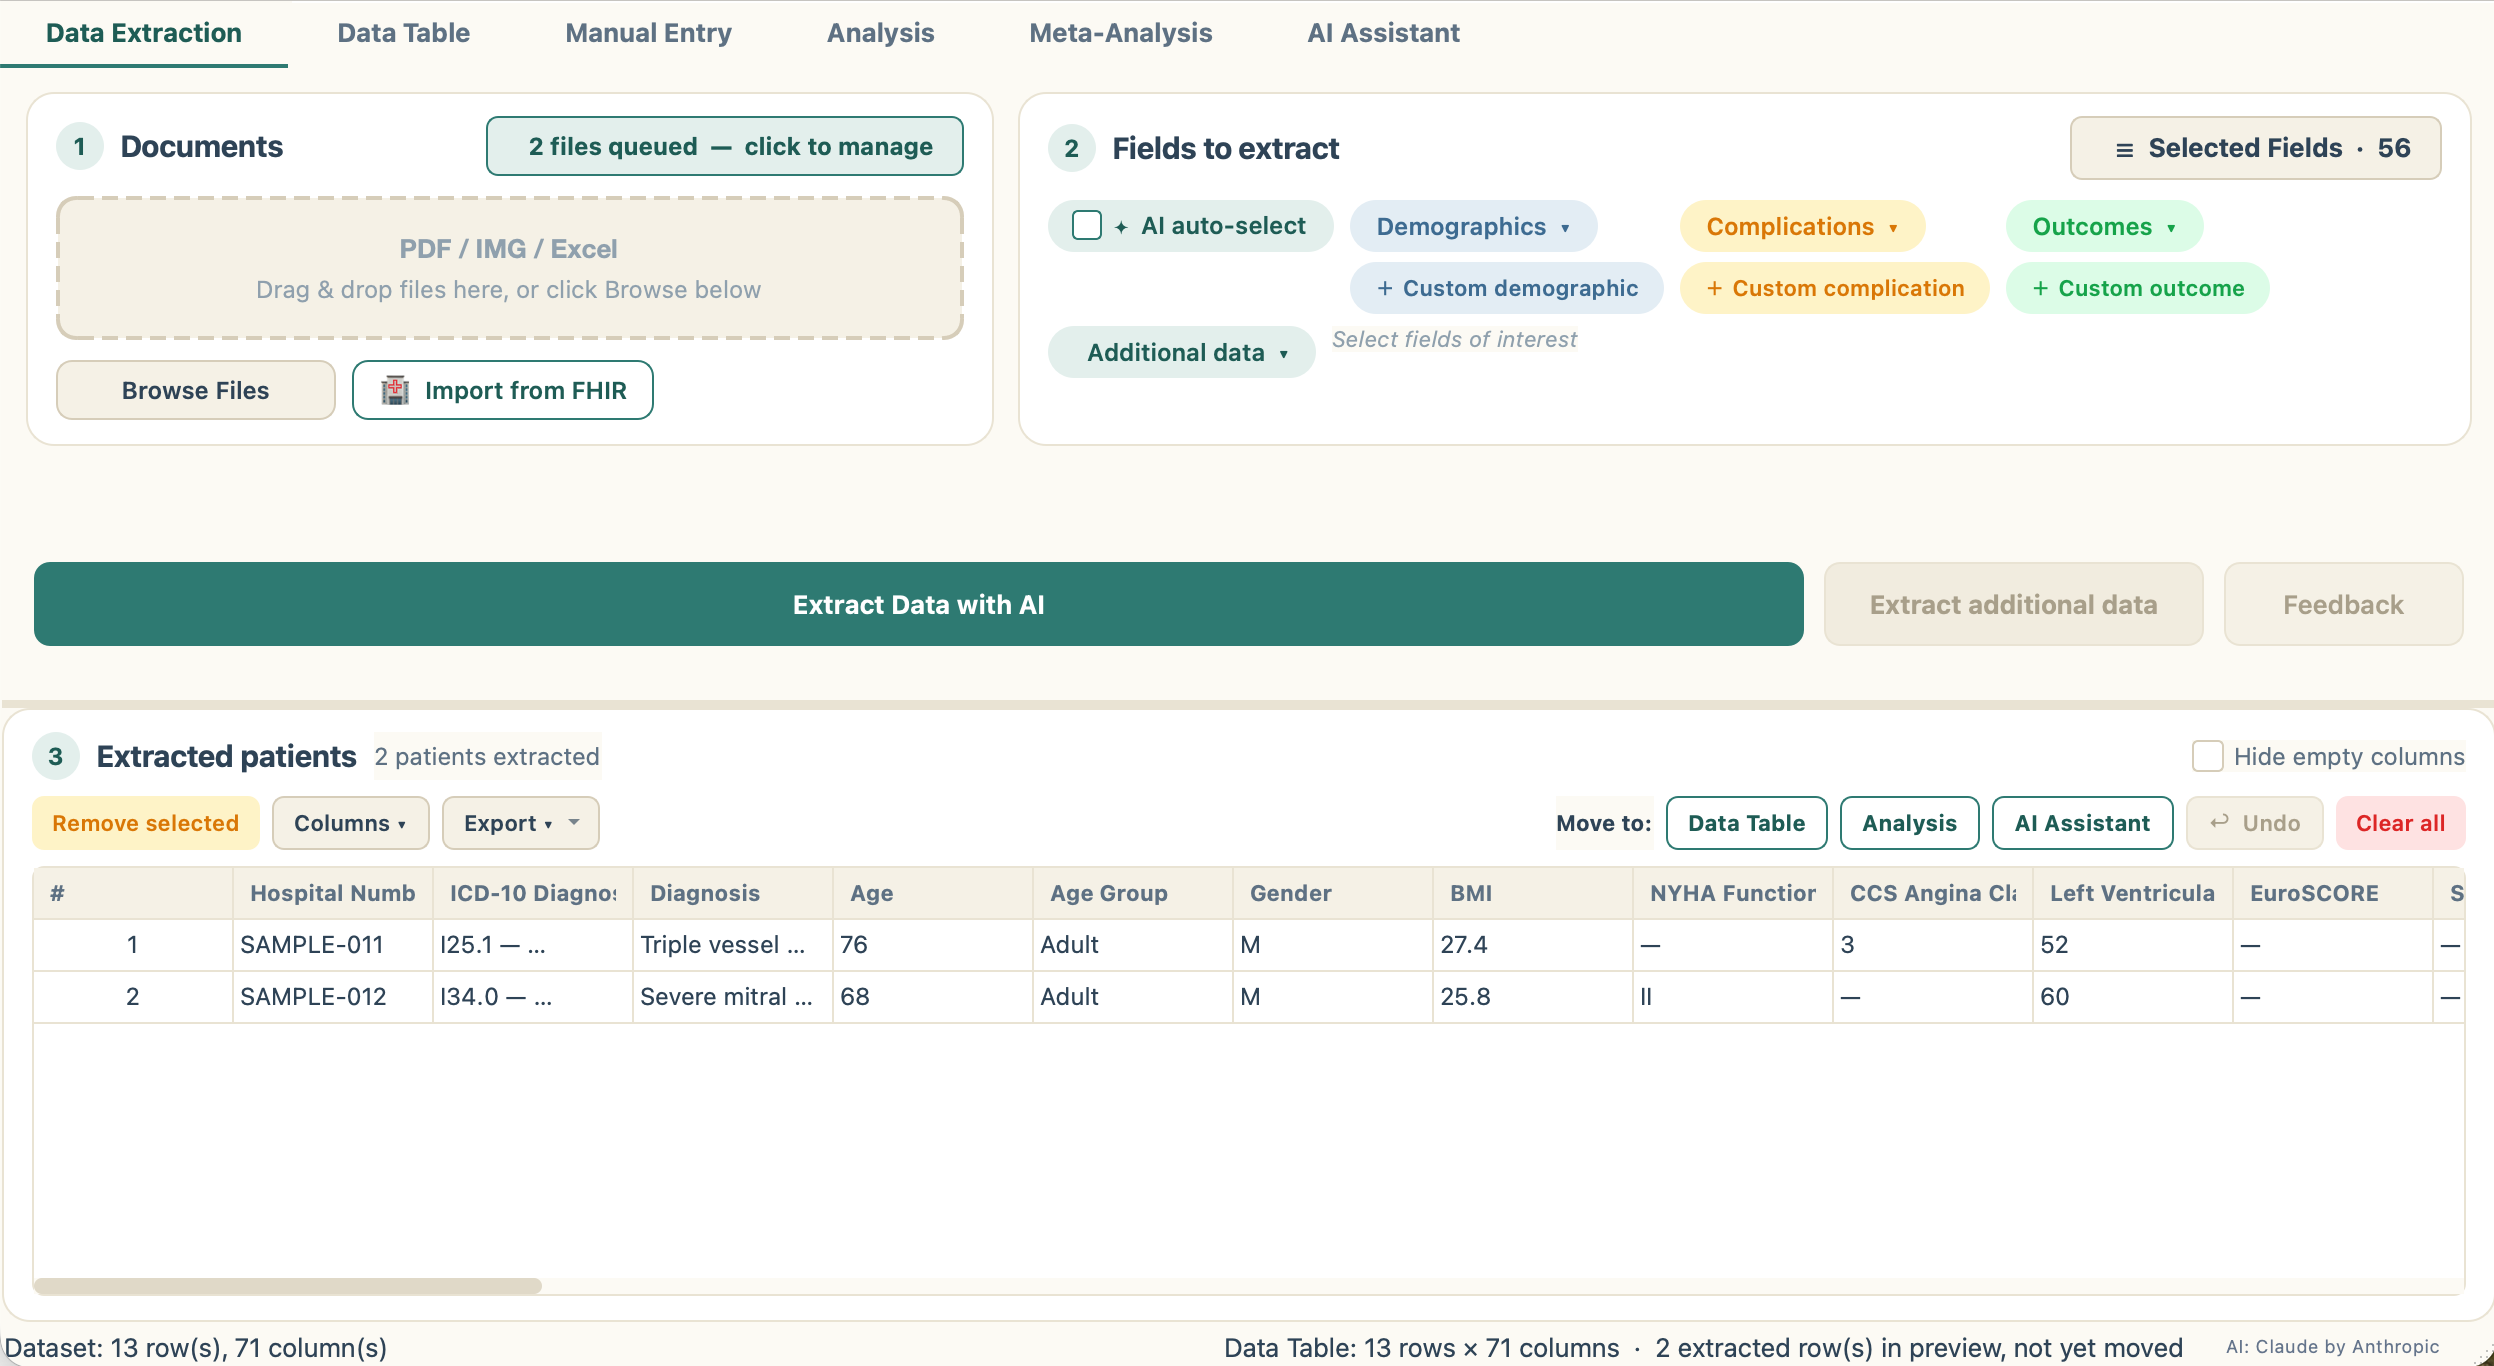Click the BMI column header
Screen dimensions: 2494x1366
[x=1533, y=893]
